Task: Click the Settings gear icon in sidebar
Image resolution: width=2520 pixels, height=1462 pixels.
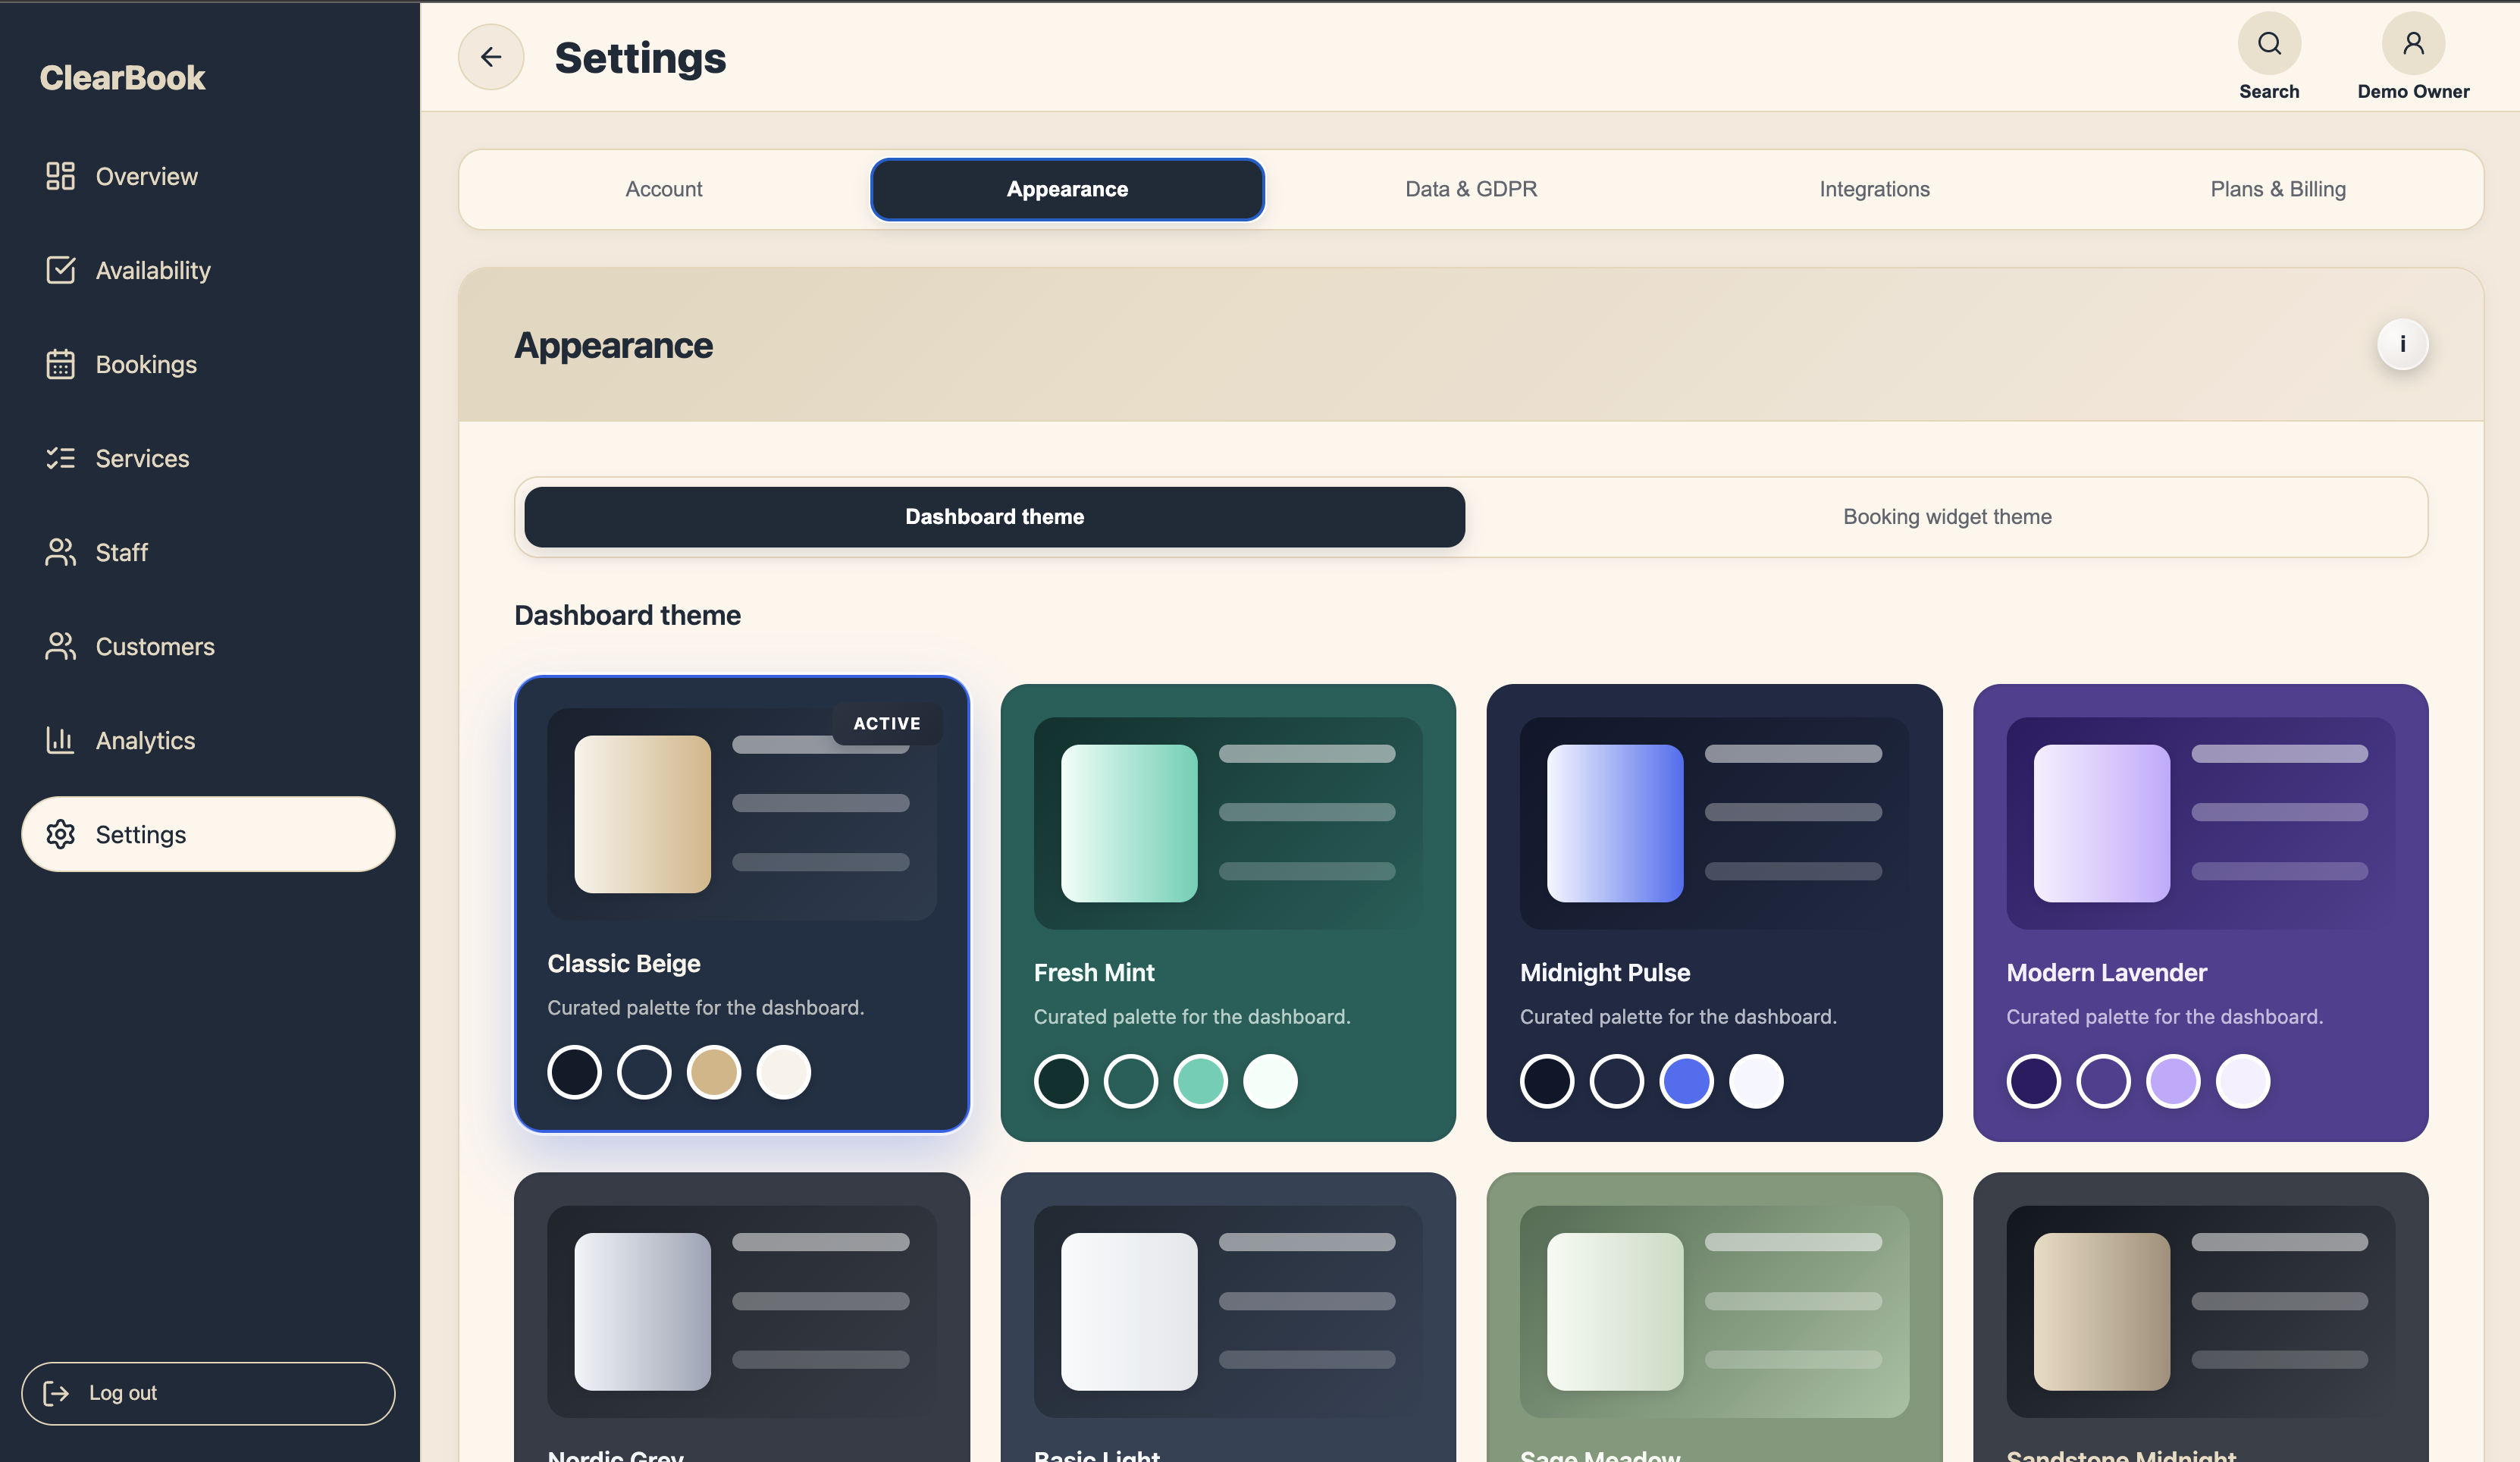Action: (x=60, y=834)
